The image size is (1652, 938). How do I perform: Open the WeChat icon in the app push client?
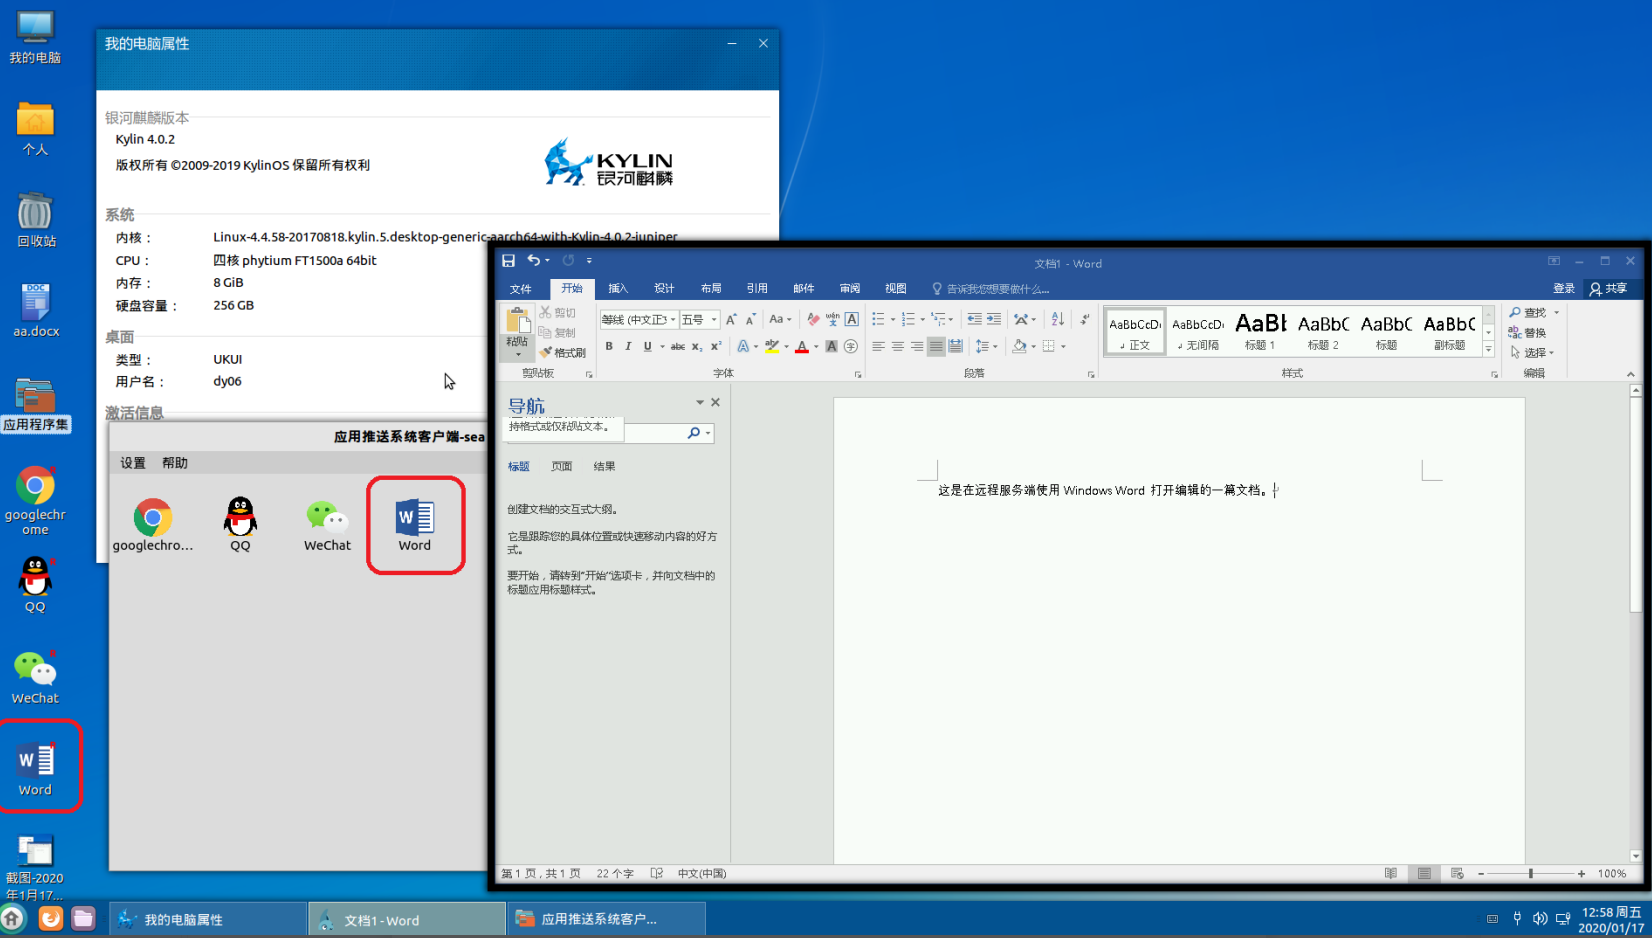327,524
